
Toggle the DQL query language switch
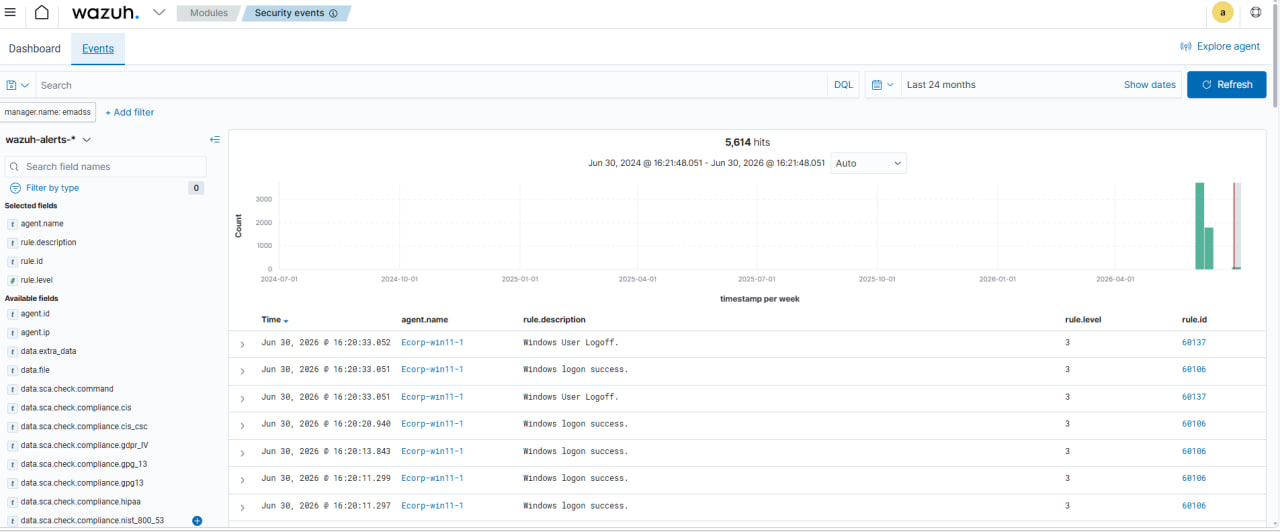pos(843,85)
